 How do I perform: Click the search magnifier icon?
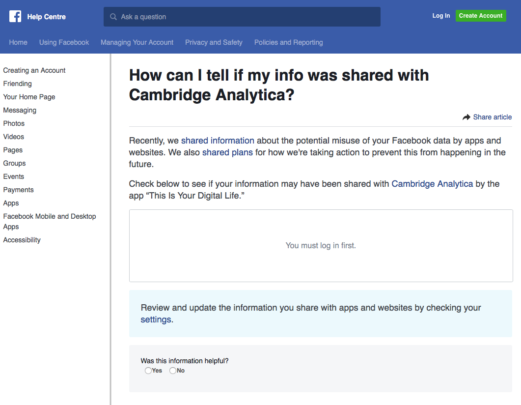click(x=113, y=17)
